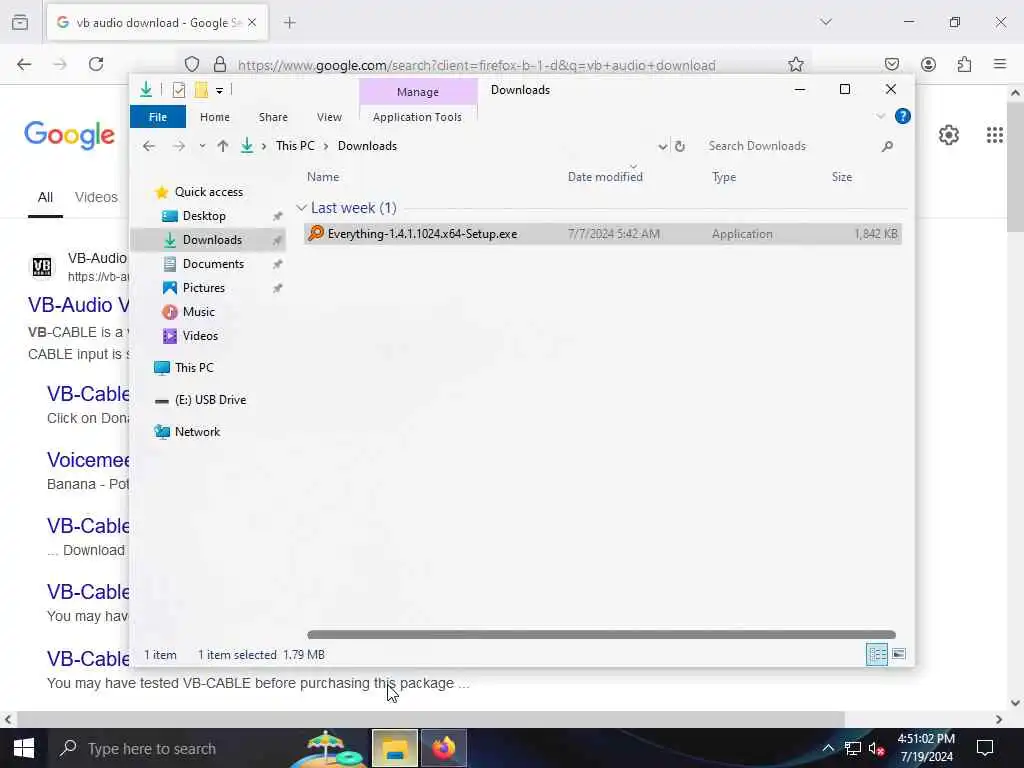Refresh the Downloads folder view

680,146
